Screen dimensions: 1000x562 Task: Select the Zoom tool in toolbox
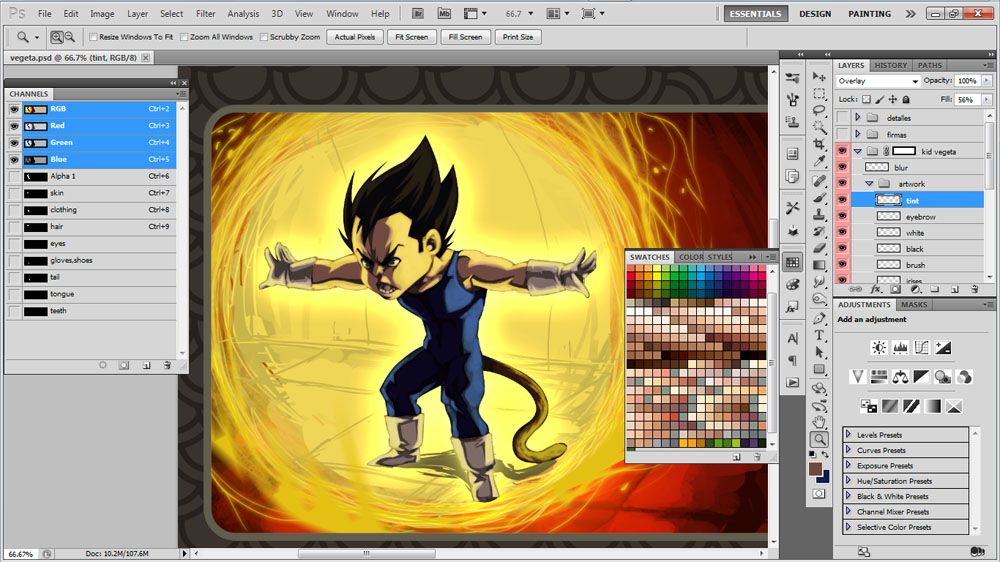tap(819, 439)
